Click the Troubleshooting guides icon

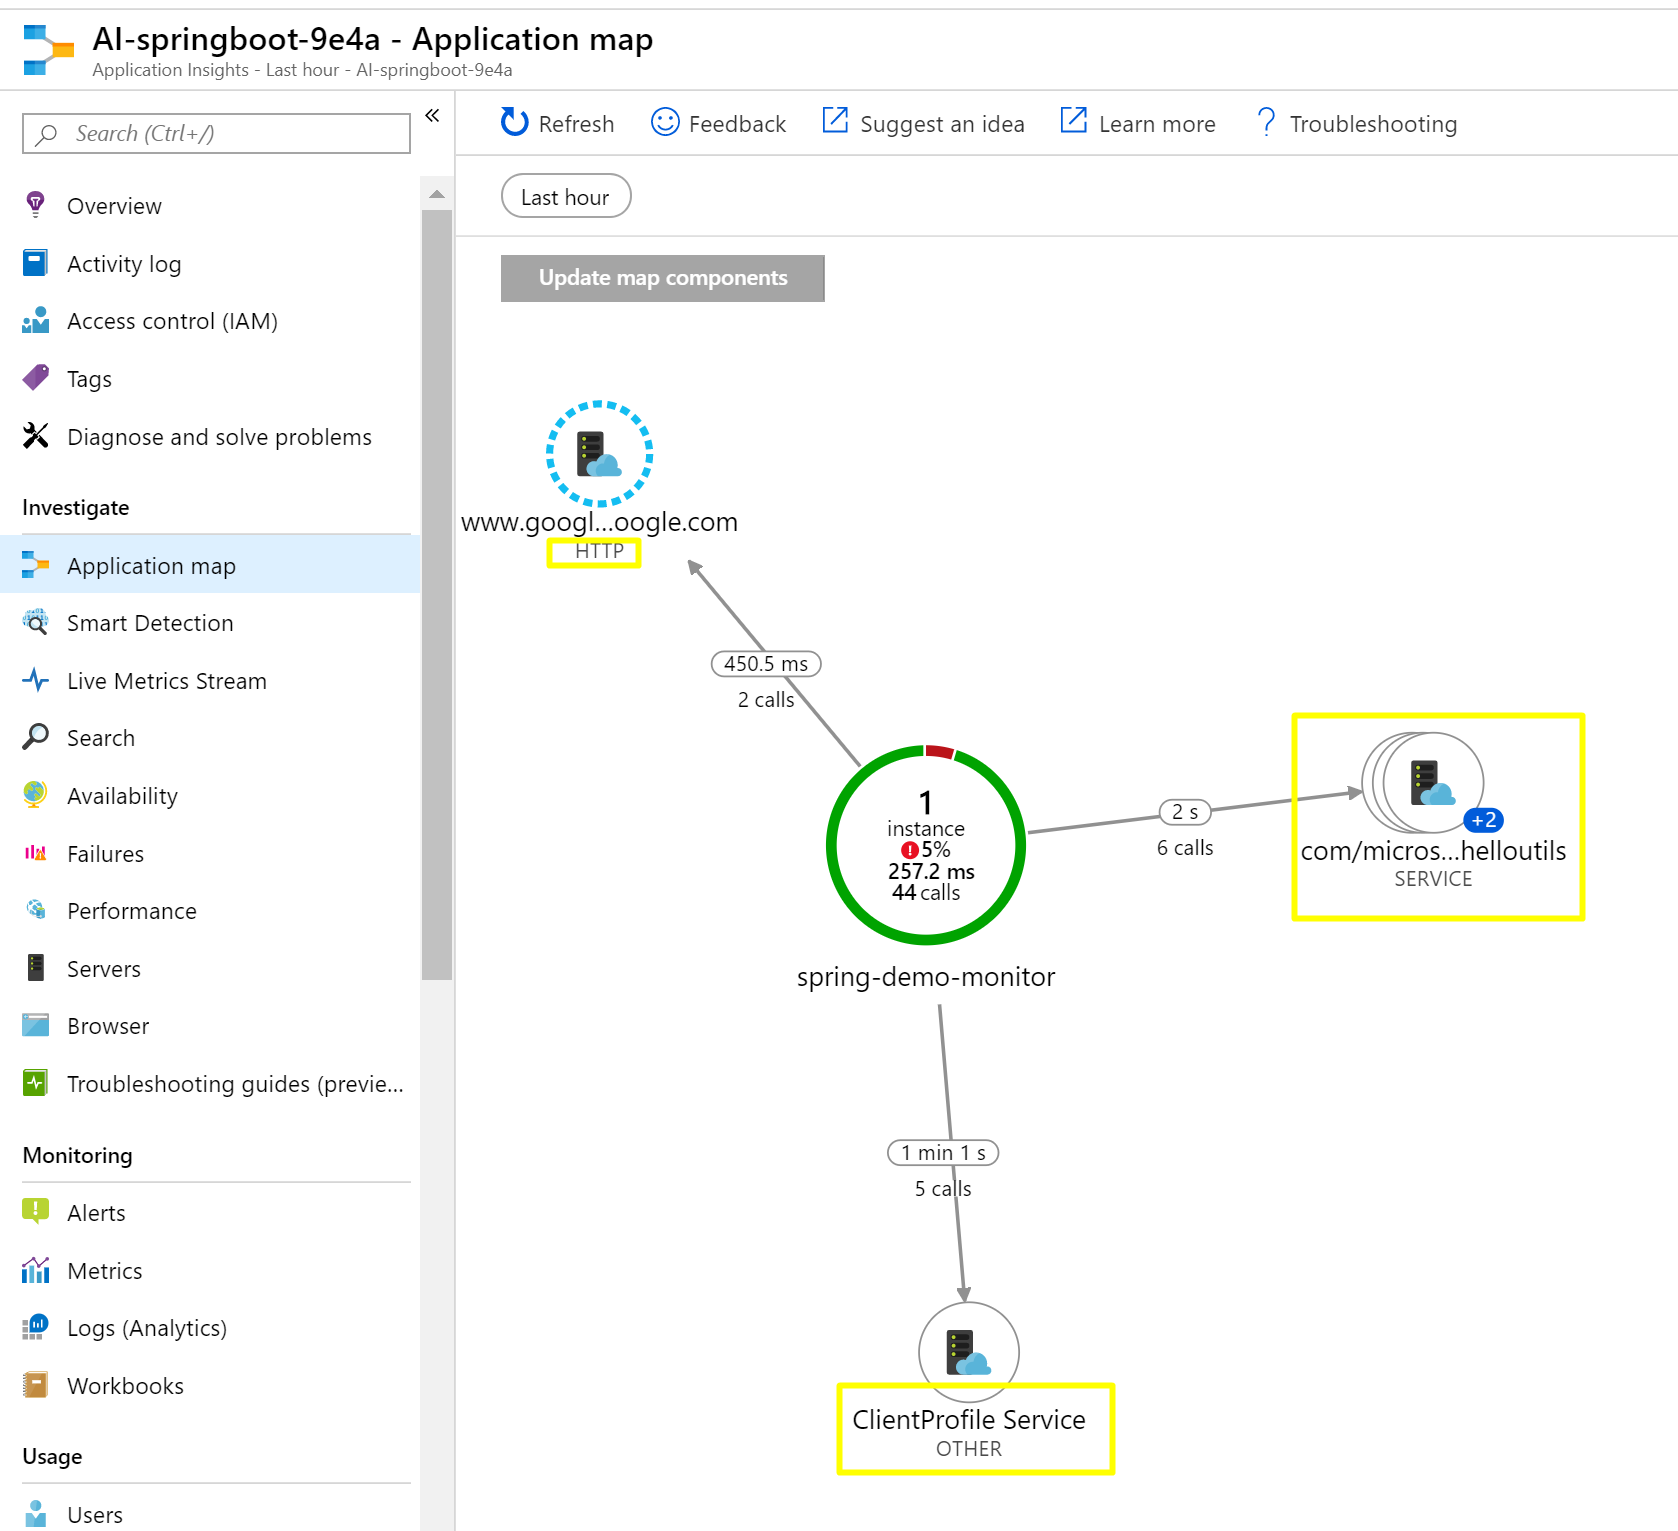coord(36,1083)
